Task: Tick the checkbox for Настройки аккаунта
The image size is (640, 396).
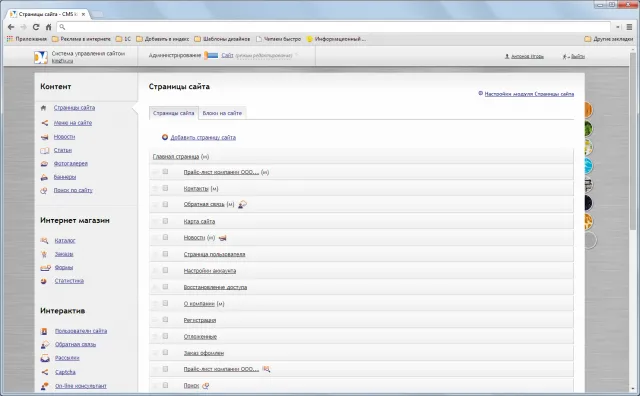Action: [165, 270]
